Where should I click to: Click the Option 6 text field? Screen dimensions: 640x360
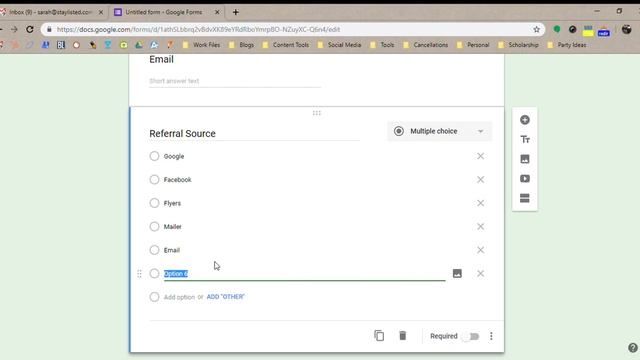304,273
